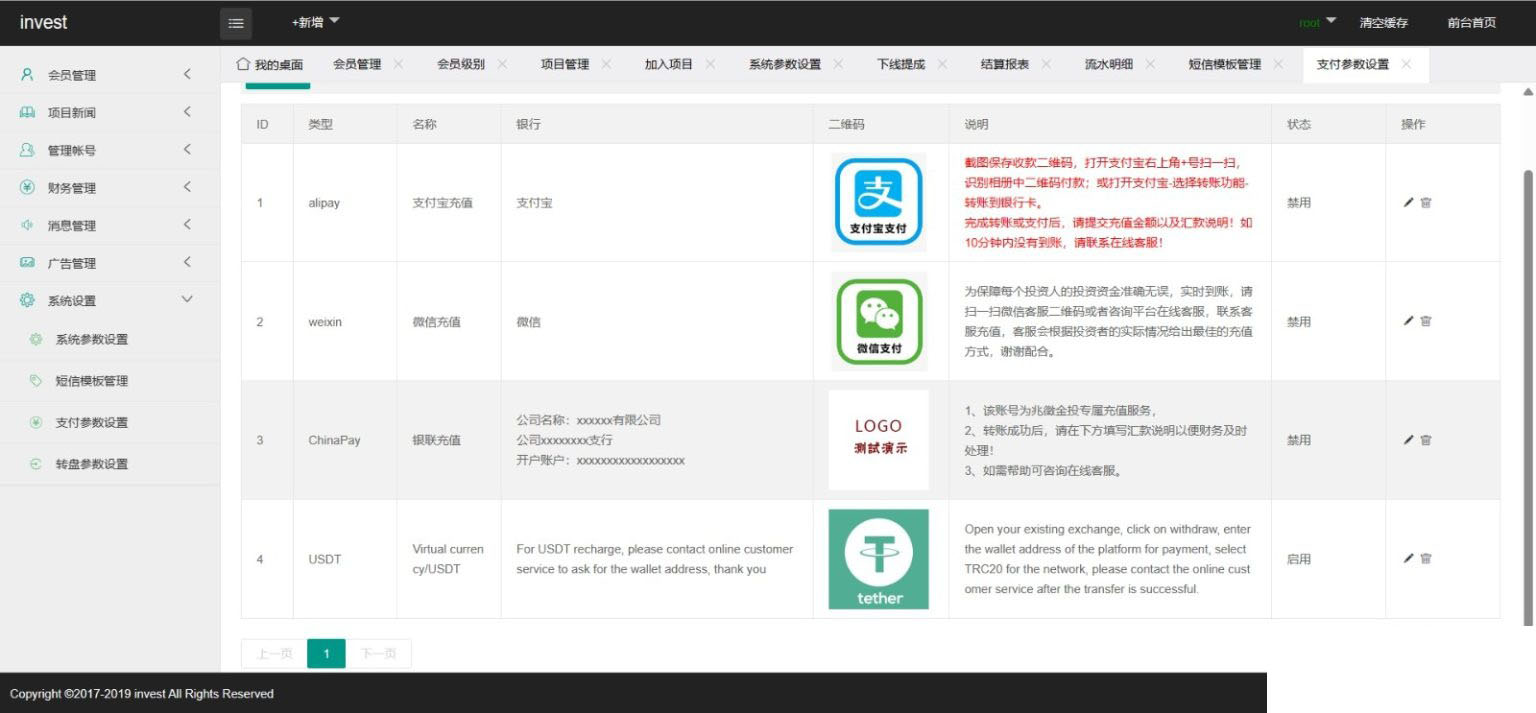Click the home icon 我的桌面 tab
This screenshot has height=713, width=1536.
[x=269, y=65]
